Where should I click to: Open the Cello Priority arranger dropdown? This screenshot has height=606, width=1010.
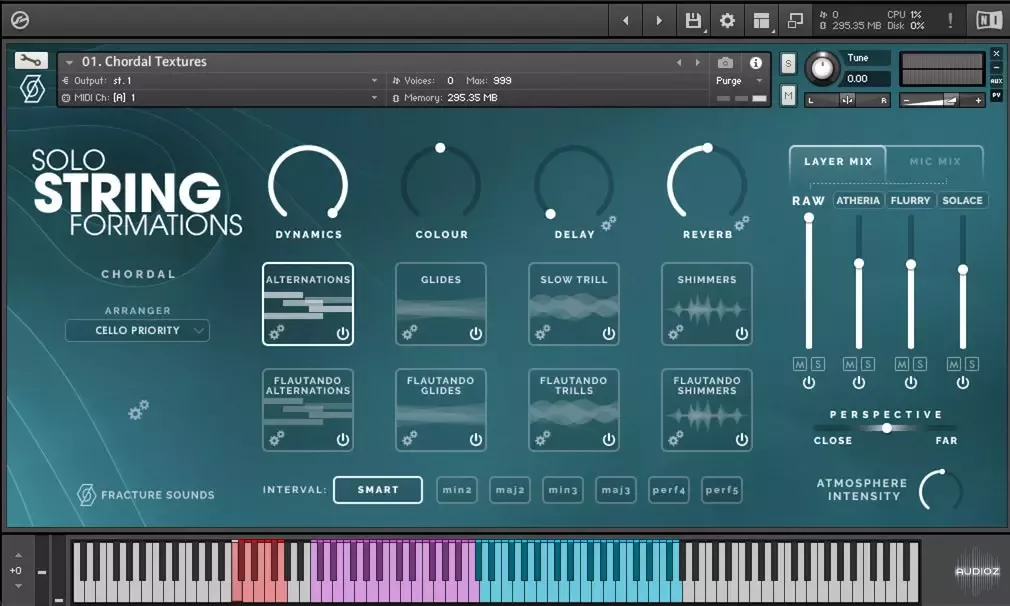pos(137,330)
